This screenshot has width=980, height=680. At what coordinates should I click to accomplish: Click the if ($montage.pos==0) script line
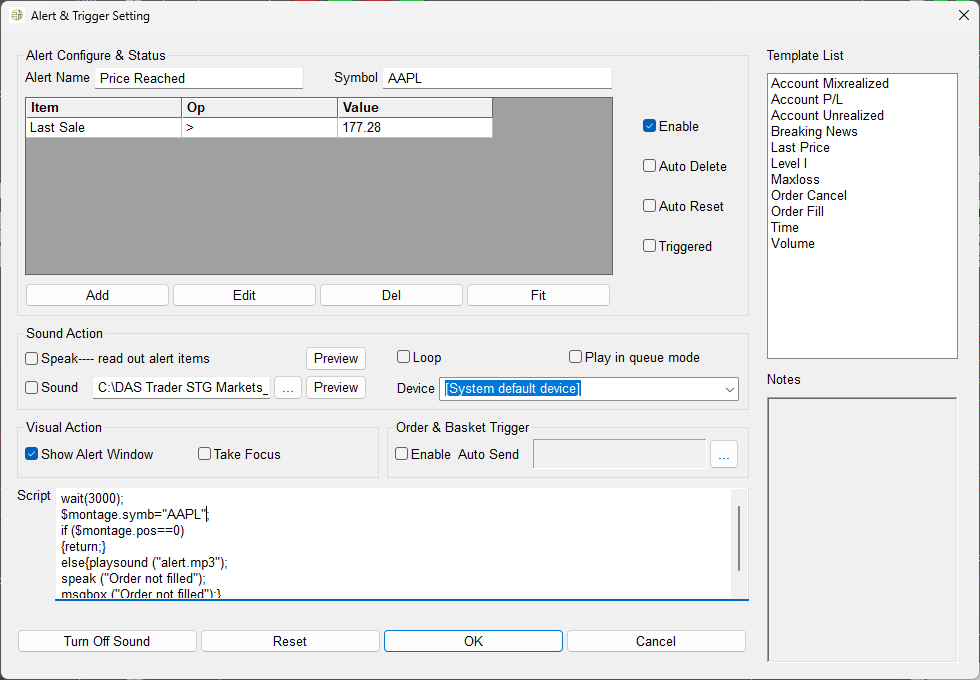pyautogui.click(x=122, y=531)
